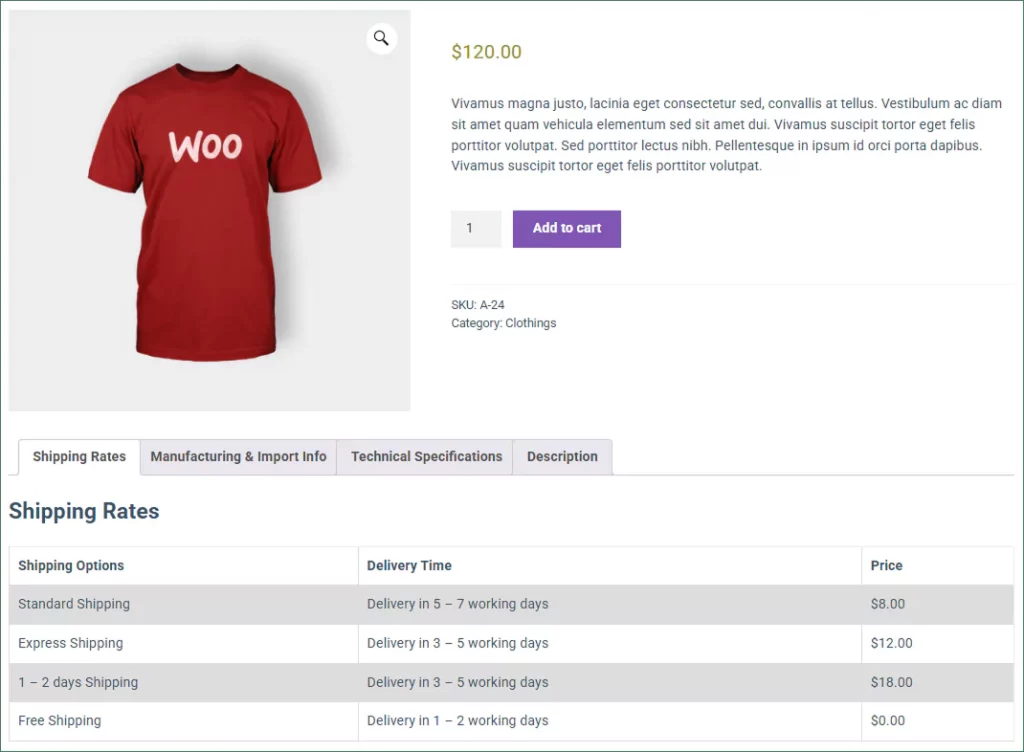Click the 1 – 2 days Shipping option
The width and height of the screenshot is (1024, 752).
(x=78, y=682)
